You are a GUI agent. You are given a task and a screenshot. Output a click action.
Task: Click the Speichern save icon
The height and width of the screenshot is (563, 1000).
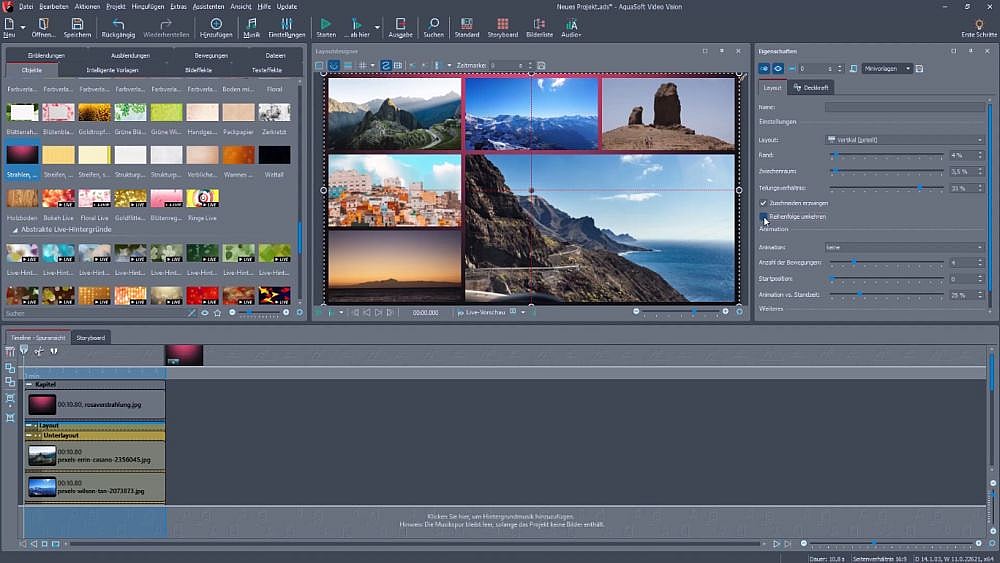click(x=77, y=24)
